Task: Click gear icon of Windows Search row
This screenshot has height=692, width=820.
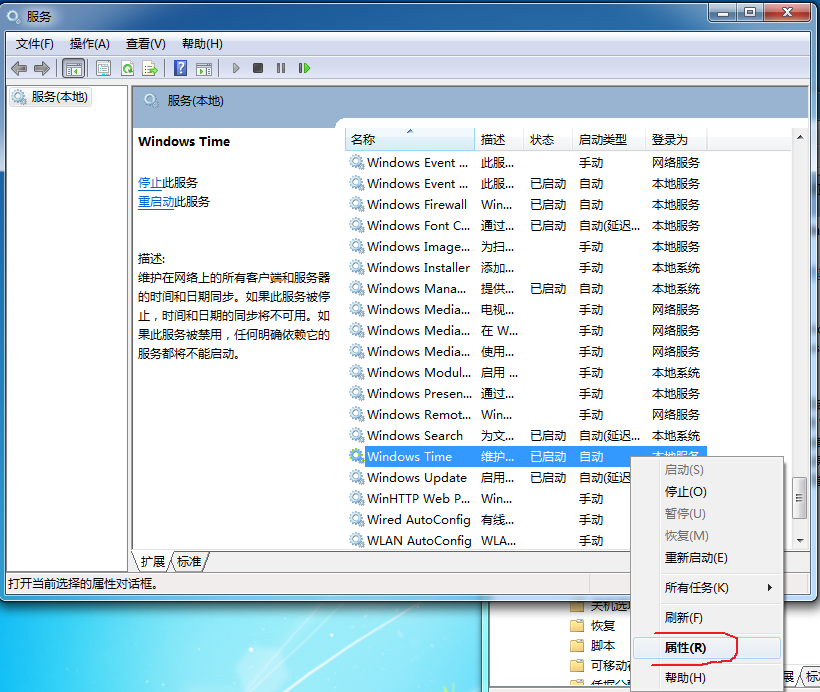Action: pos(357,435)
